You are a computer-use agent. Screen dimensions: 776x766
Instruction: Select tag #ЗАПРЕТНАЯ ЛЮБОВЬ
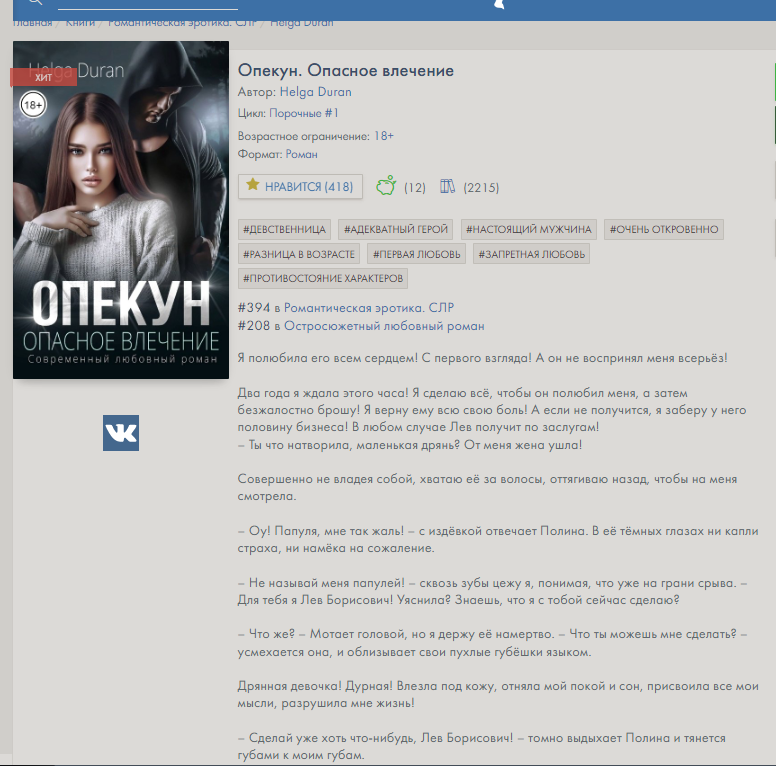pos(532,254)
